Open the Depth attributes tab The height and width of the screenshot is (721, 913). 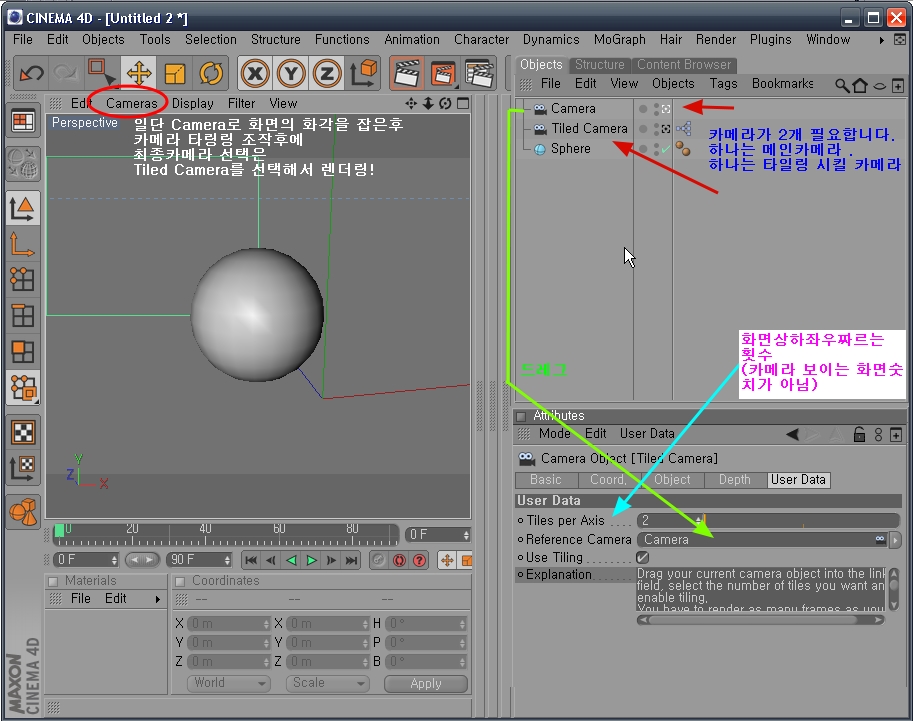[735, 480]
